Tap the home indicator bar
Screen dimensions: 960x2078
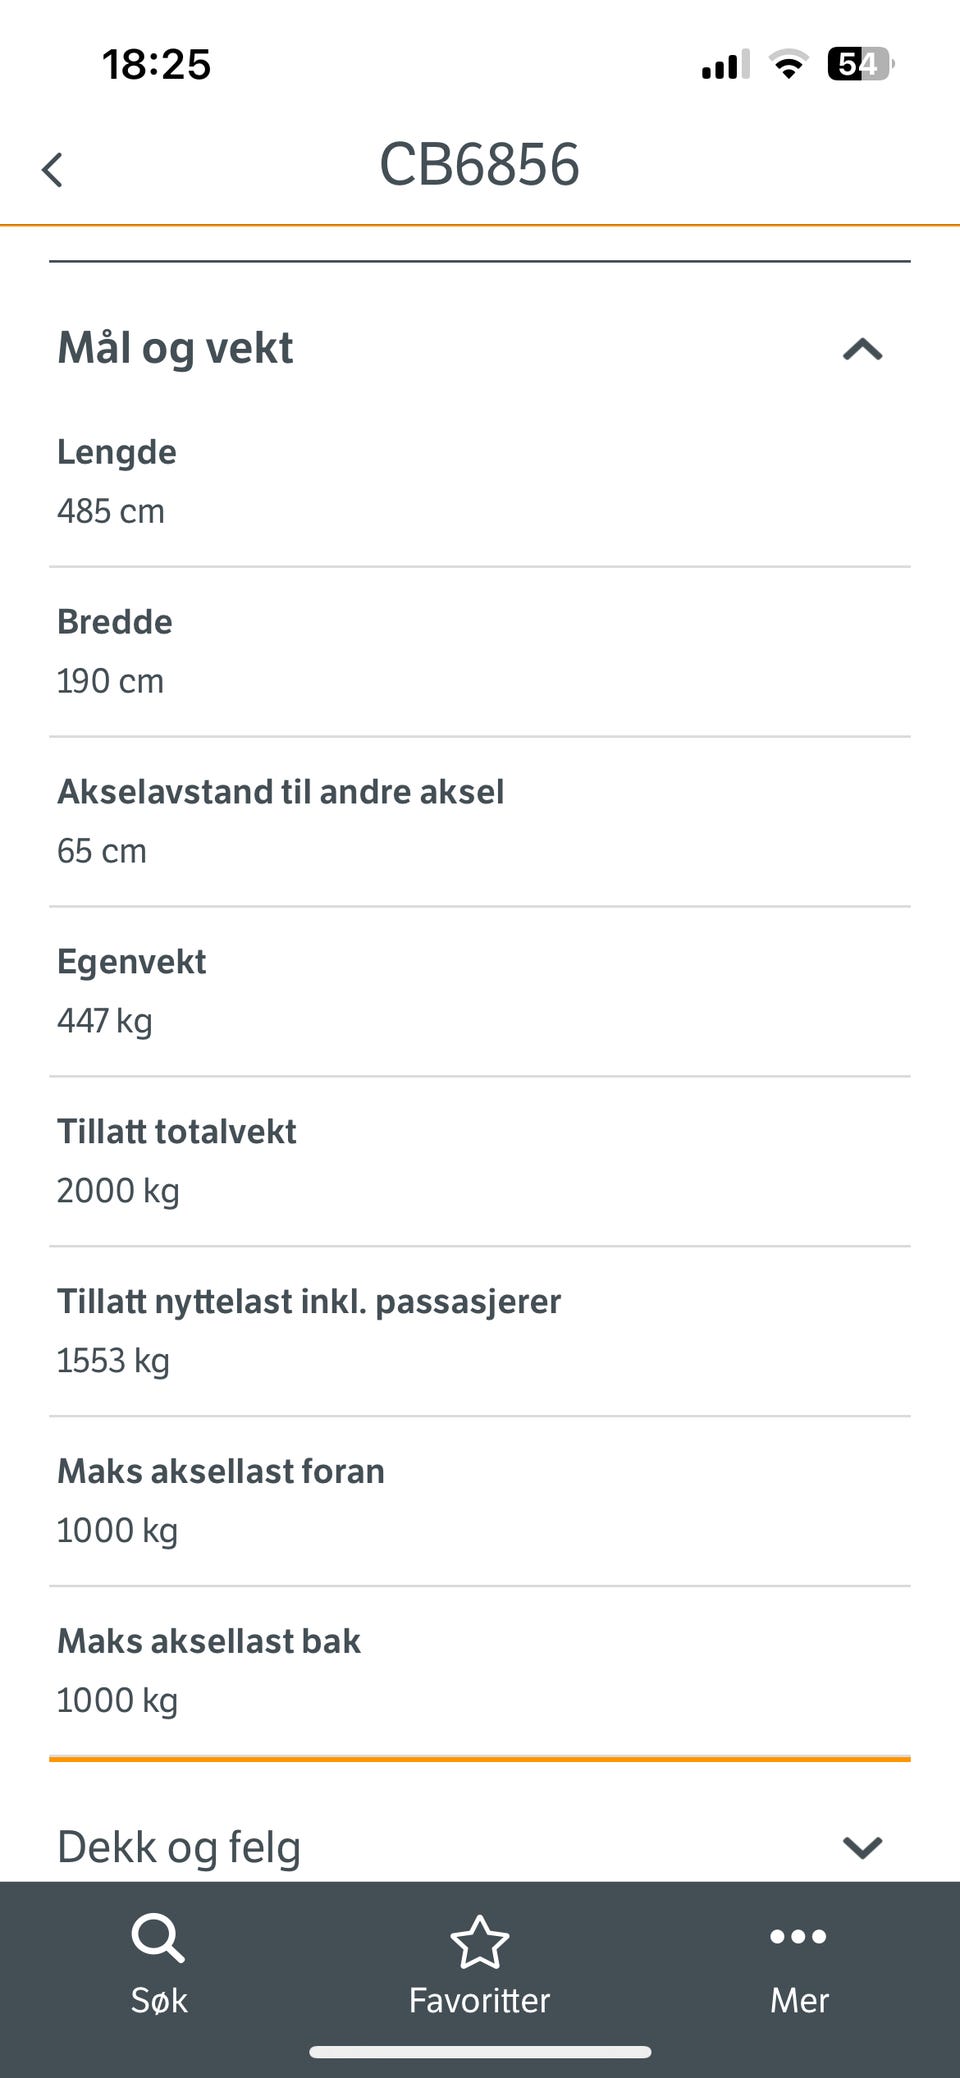[480, 2052]
